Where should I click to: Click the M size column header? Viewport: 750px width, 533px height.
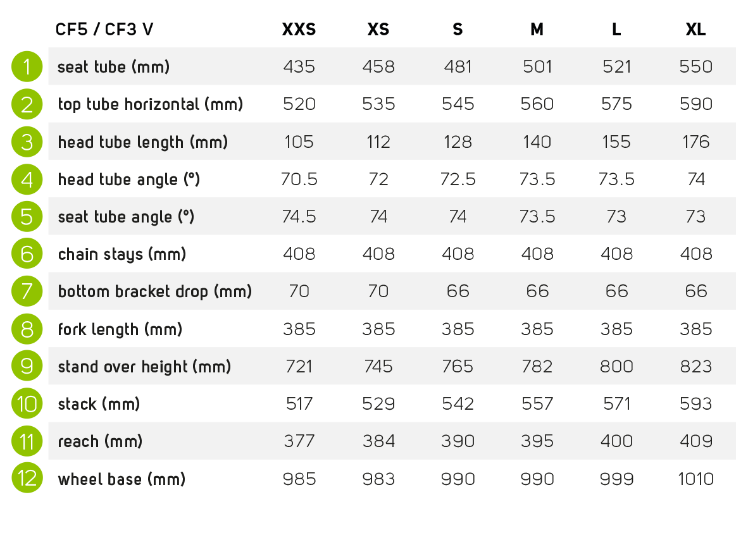pyautogui.click(x=537, y=30)
